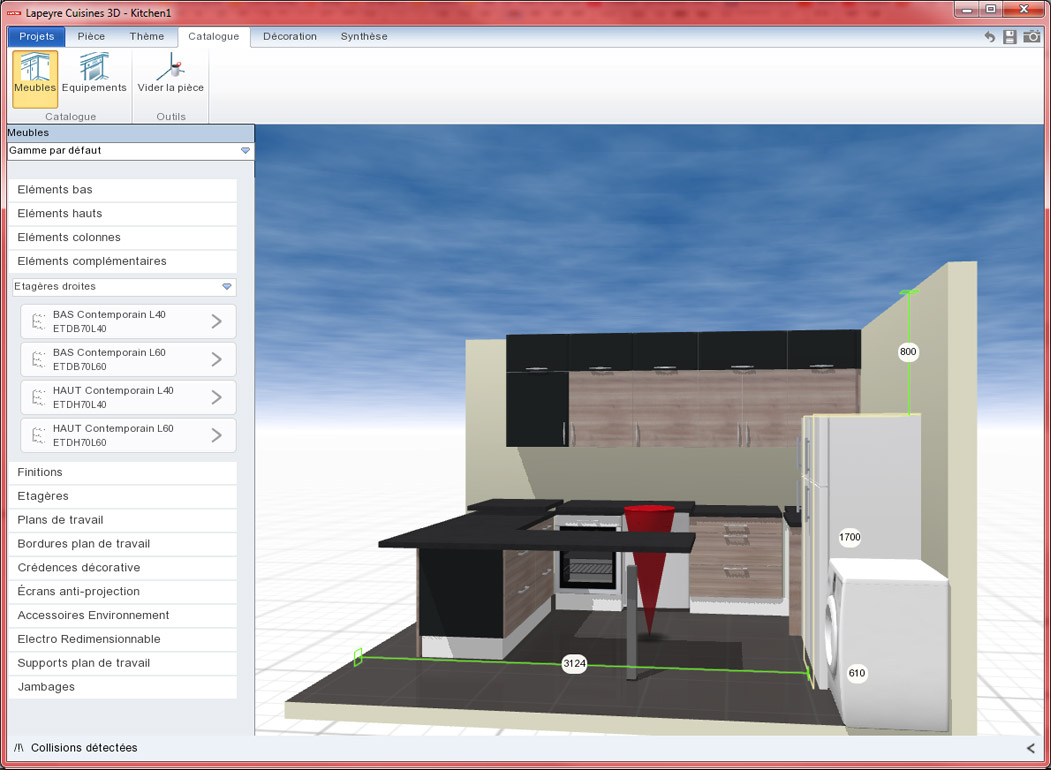Click the 3124 dimension label

(574, 663)
